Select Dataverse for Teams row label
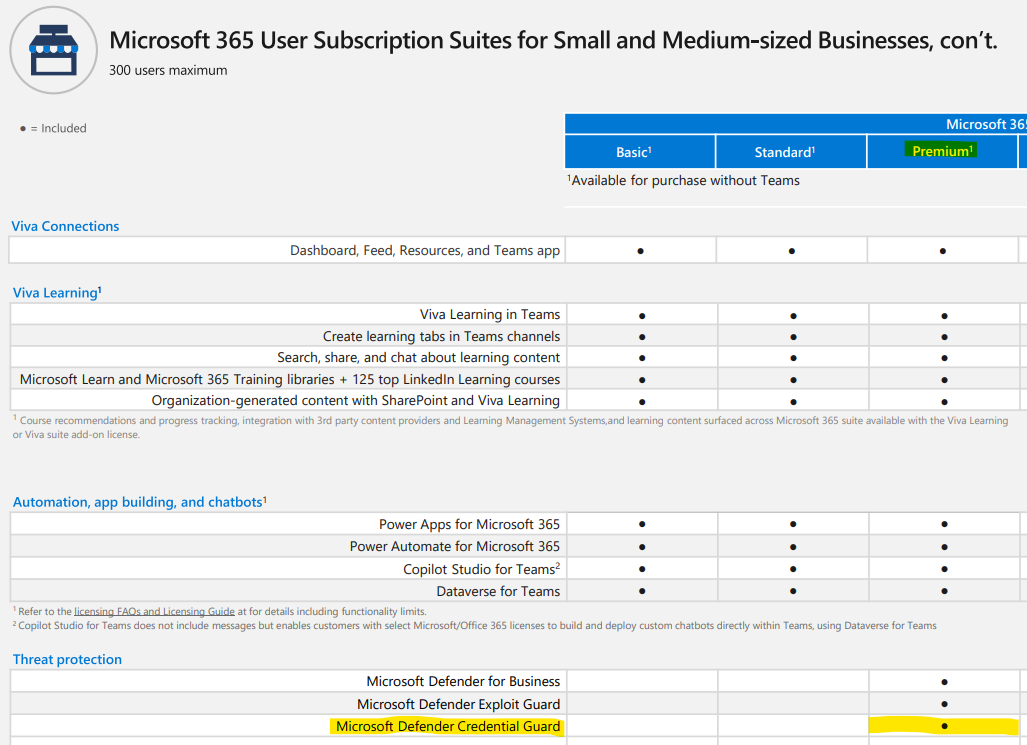This screenshot has width=1027, height=745. pyautogui.click(x=498, y=591)
